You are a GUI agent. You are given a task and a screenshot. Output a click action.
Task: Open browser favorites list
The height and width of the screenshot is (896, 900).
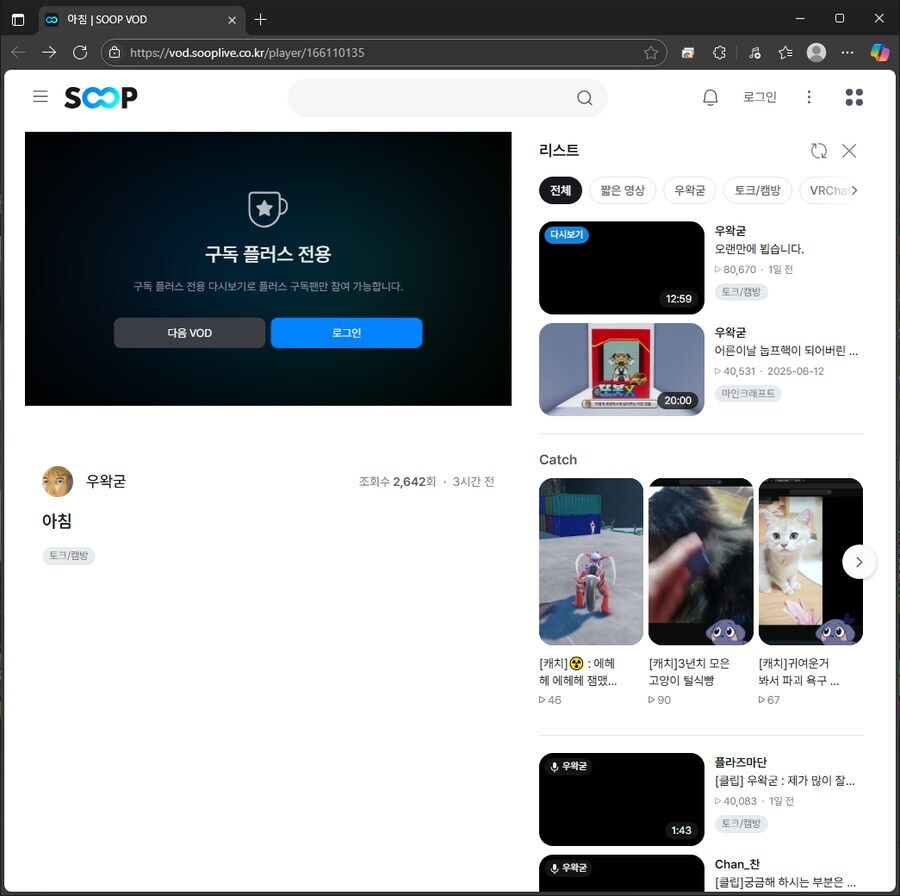pos(785,53)
